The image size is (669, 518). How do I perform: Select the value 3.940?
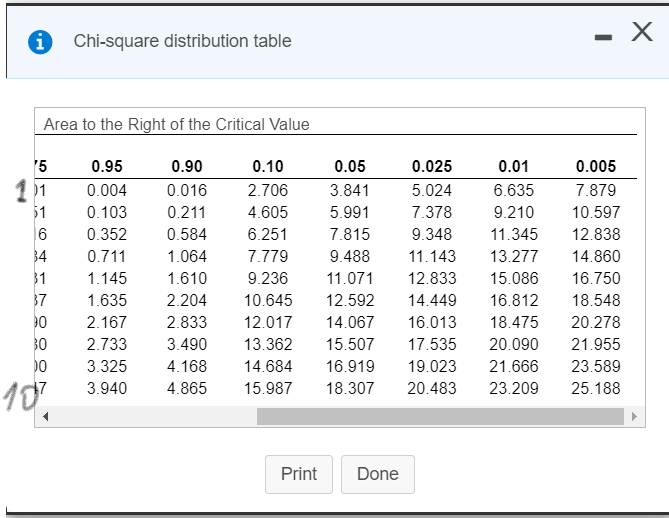pyautogui.click(x=107, y=388)
